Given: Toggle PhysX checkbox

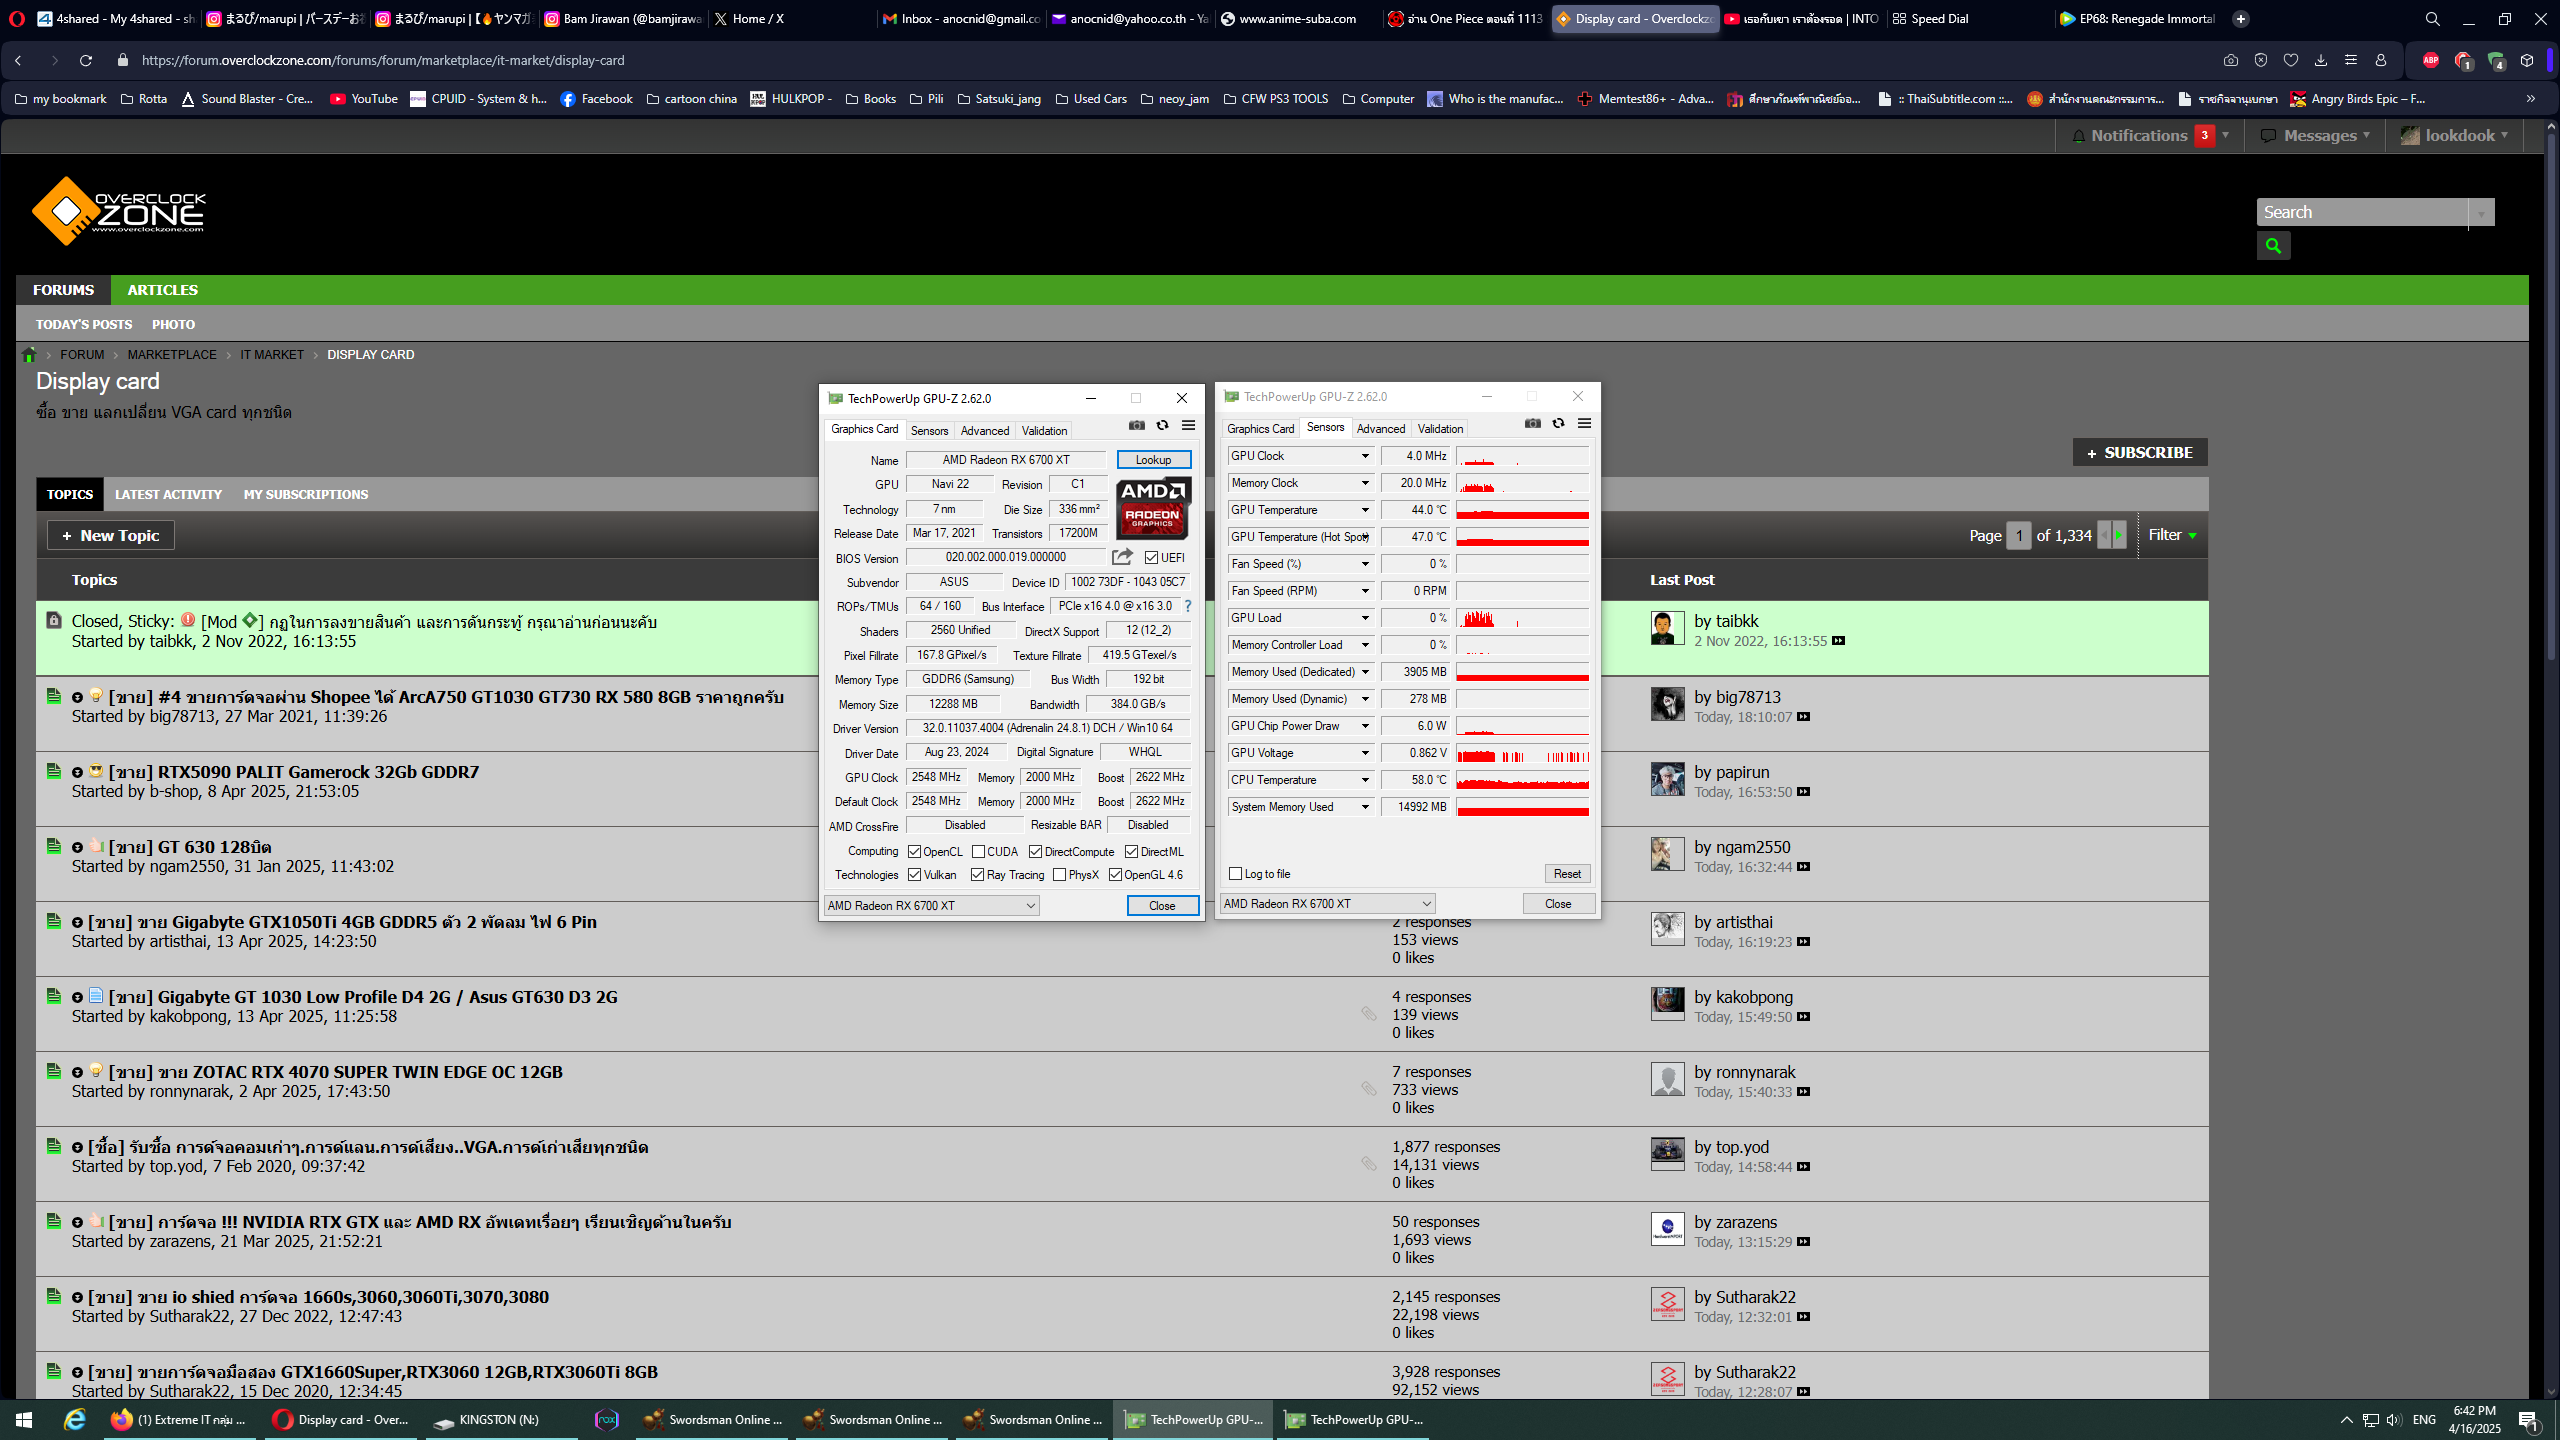Looking at the screenshot, I should [x=1059, y=875].
